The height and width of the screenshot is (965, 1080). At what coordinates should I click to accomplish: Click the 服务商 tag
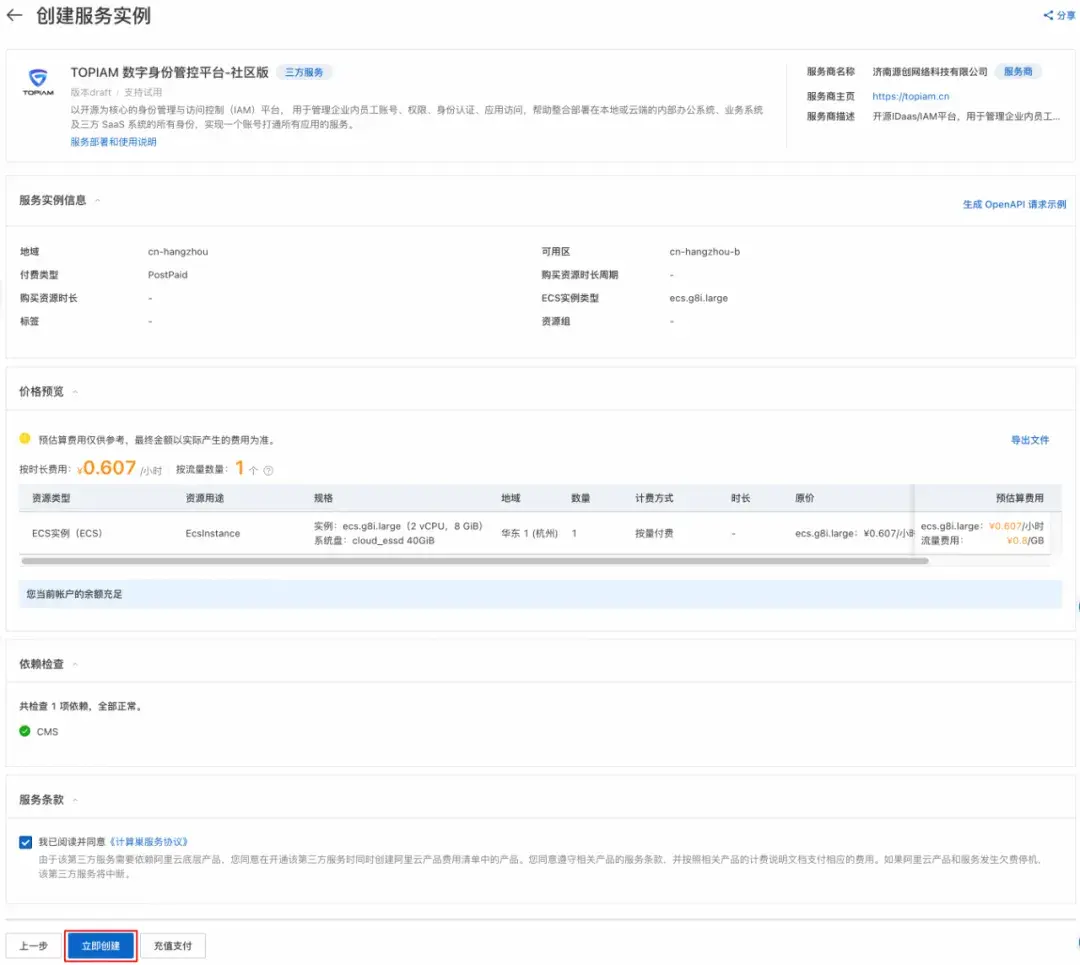click(x=1018, y=72)
